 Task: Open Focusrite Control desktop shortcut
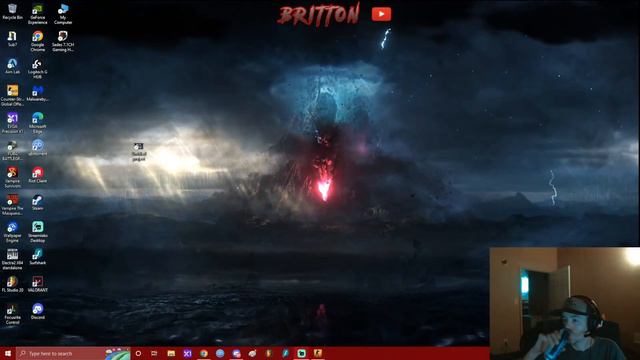[x=12, y=314]
